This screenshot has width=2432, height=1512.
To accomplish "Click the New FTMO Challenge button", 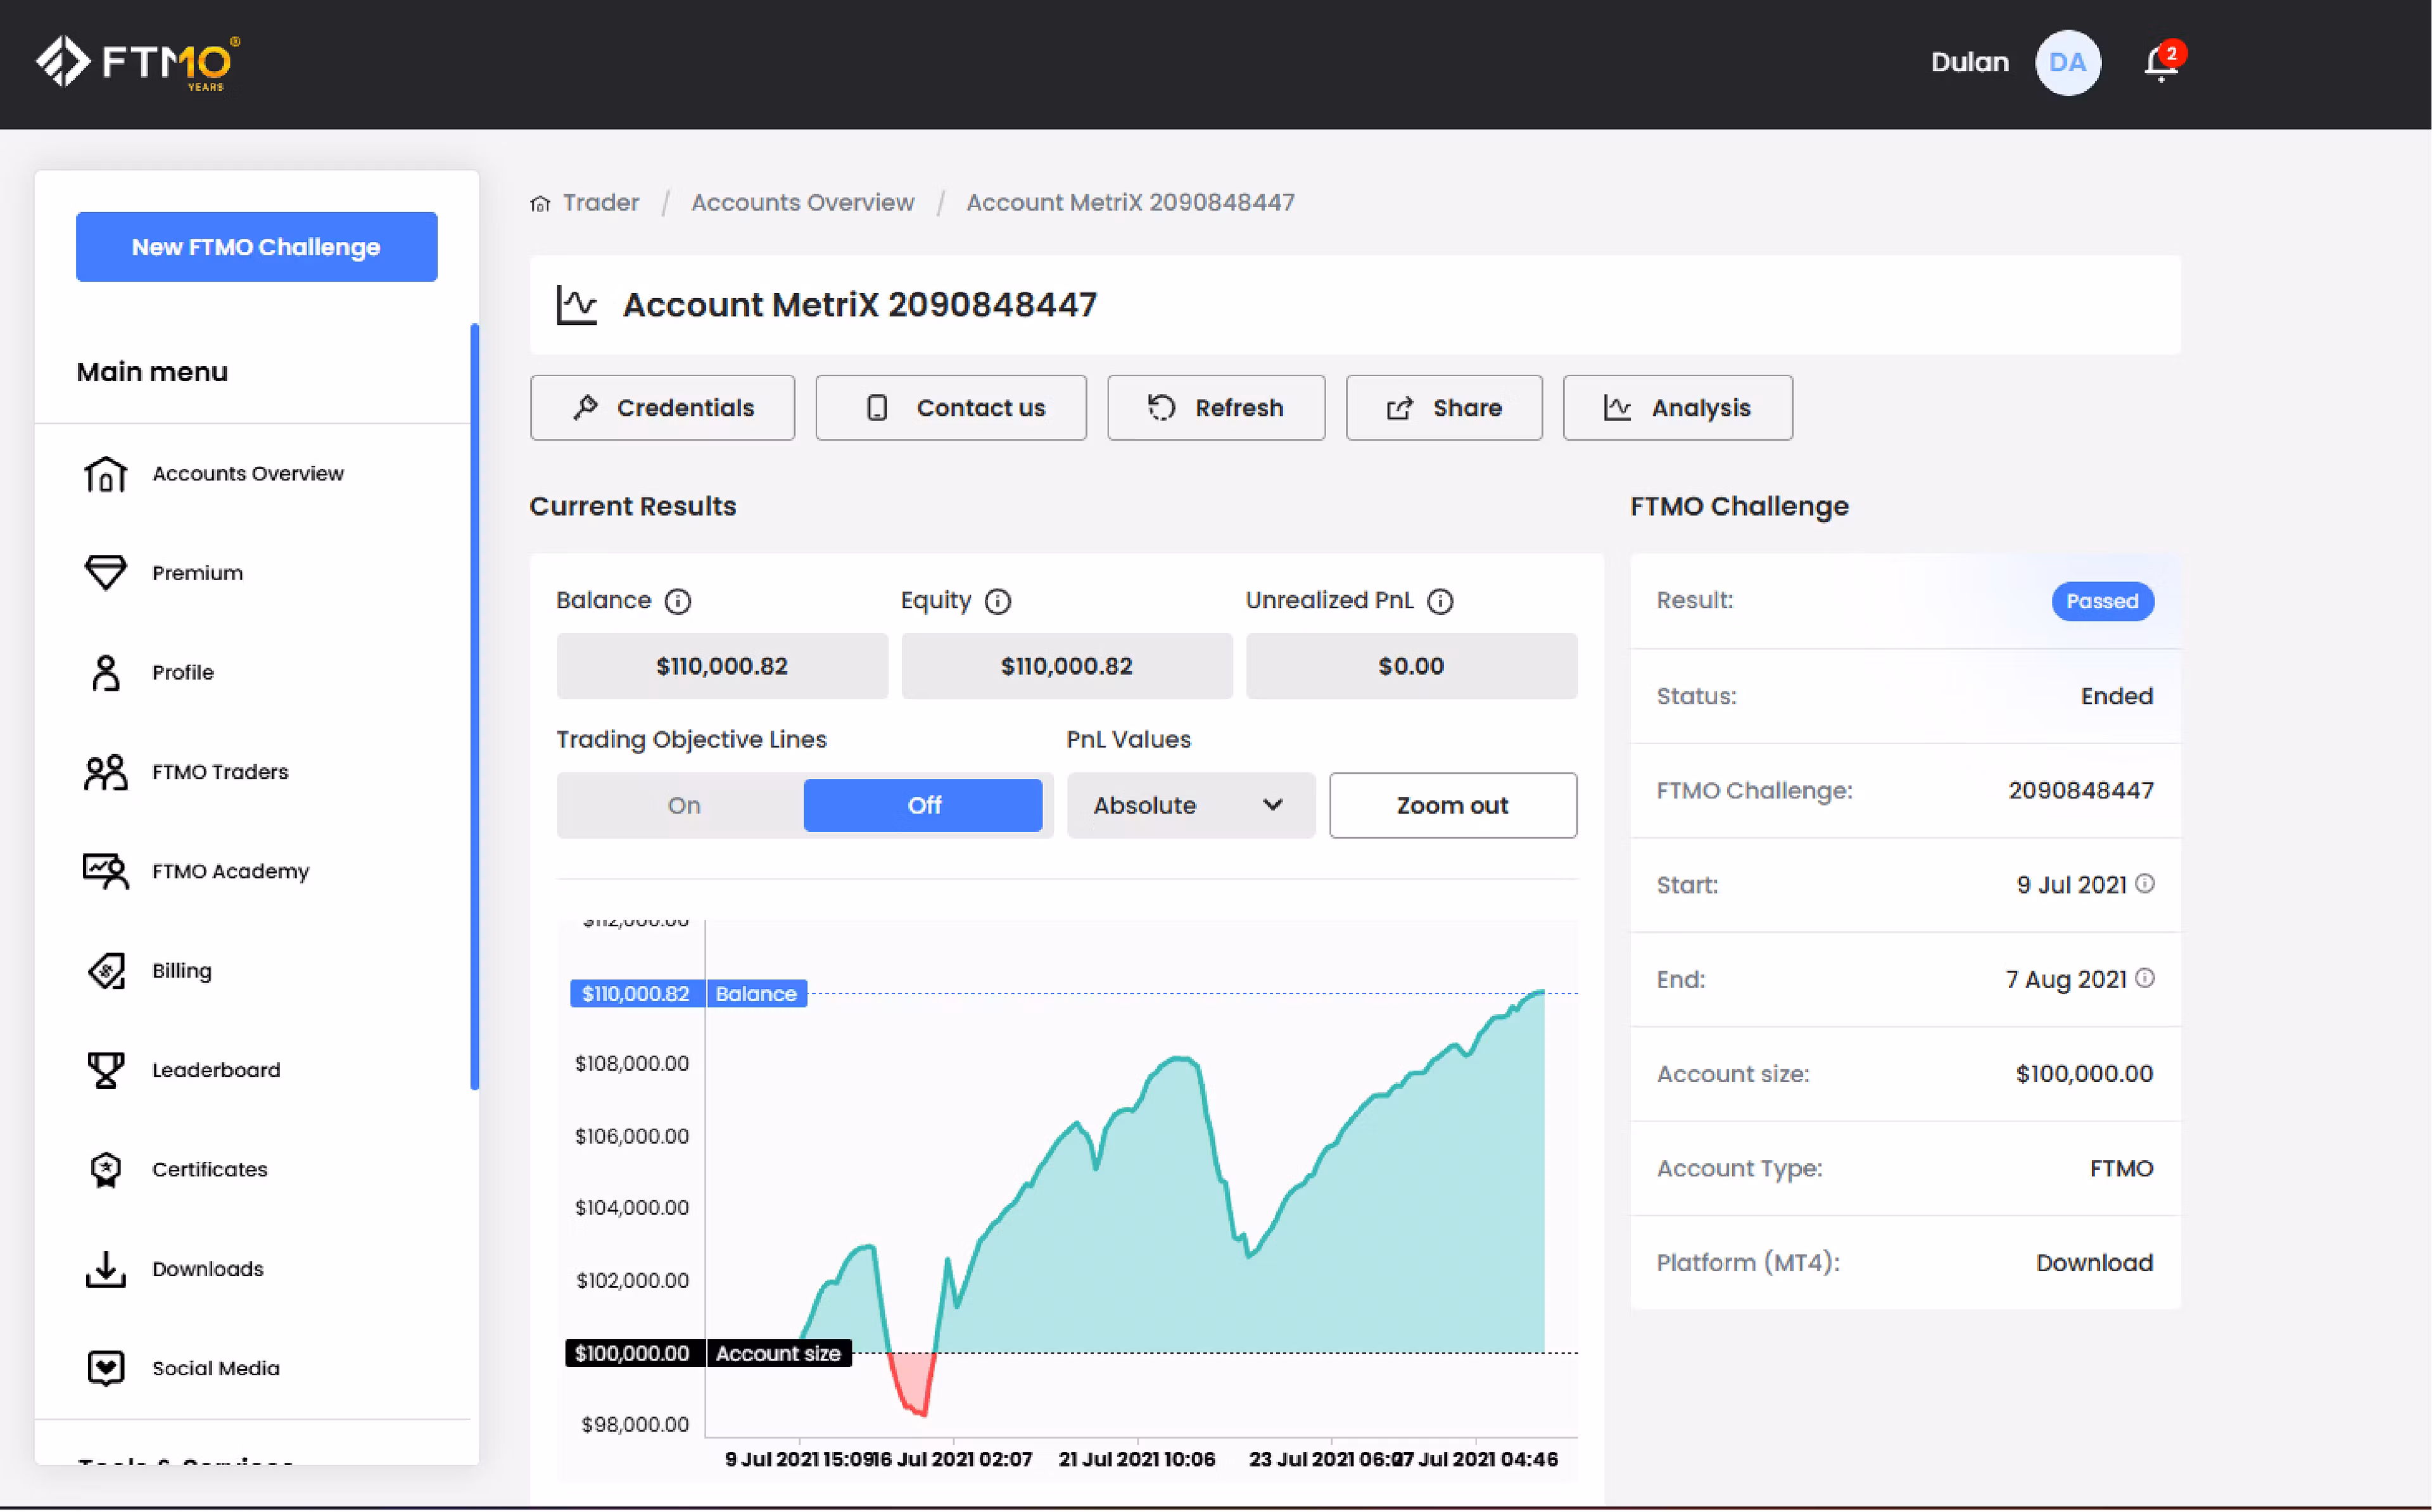I will pyautogui.click(x=256, y=247).
